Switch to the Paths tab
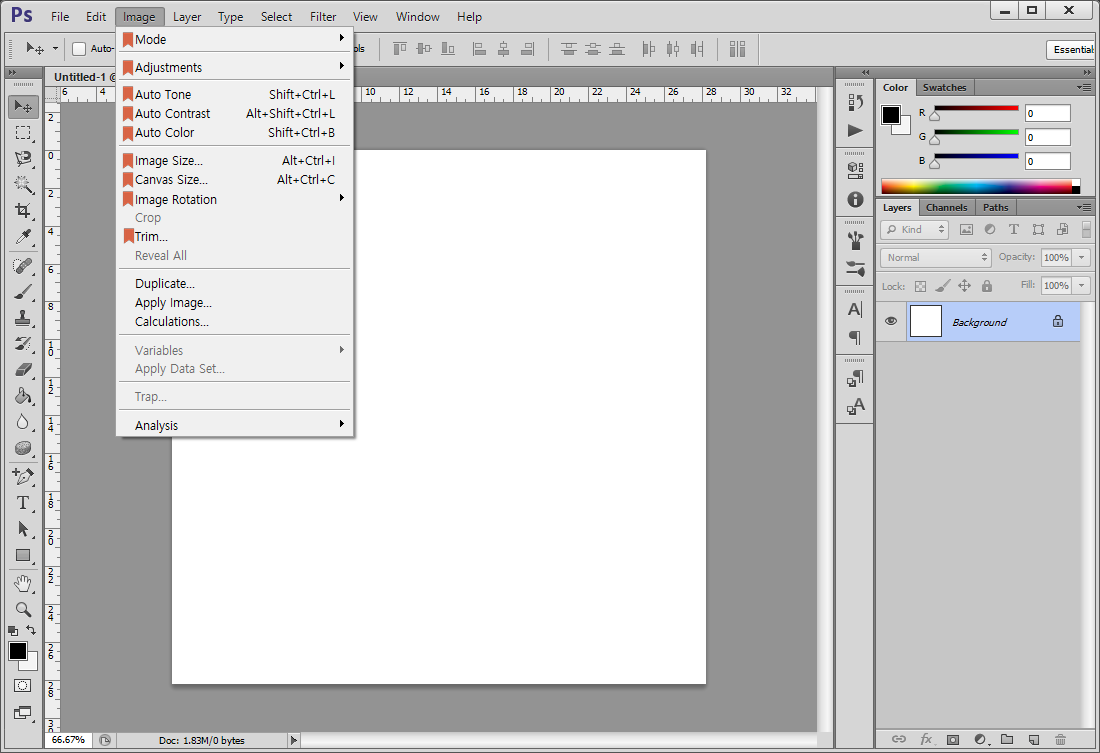Screen dimensions: 1100x753 click(x=995, y=208)
